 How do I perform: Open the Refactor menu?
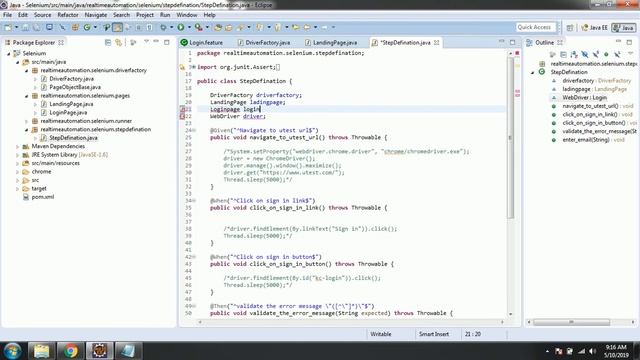point(68,15)
